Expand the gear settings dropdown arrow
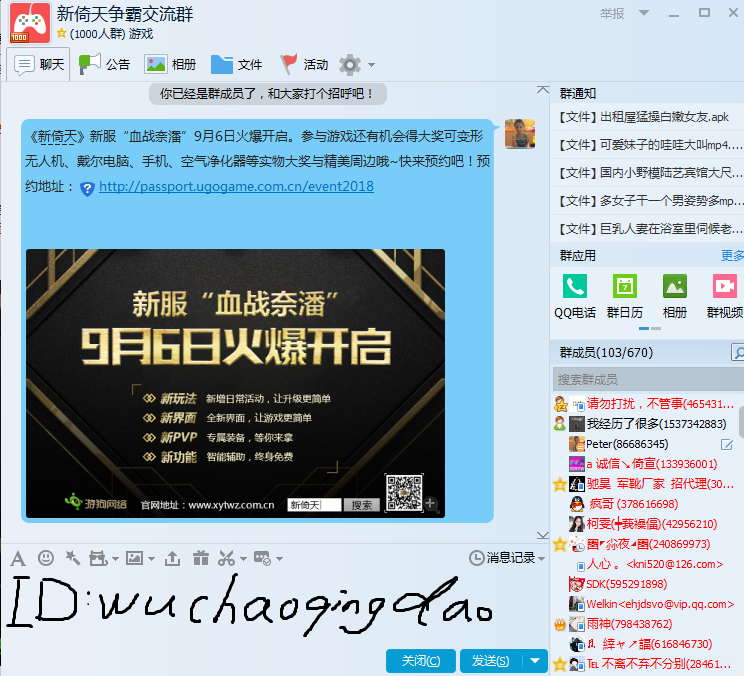 pos(372,65)
